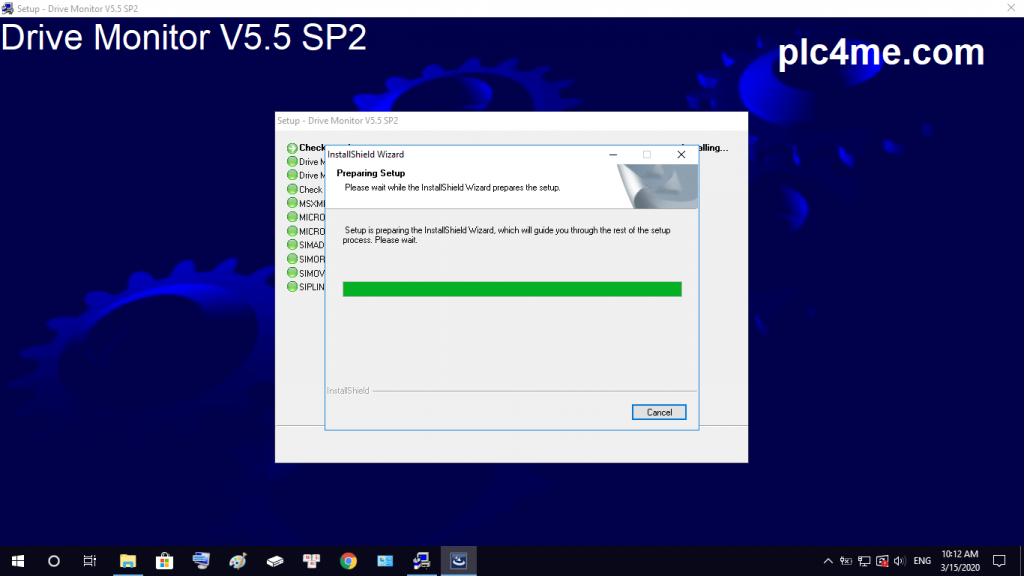Image resolution: width=1024 pixels, height=576 pixels.
Task: Launch File Explorer from the taskbar
Action: click(128, 561)
